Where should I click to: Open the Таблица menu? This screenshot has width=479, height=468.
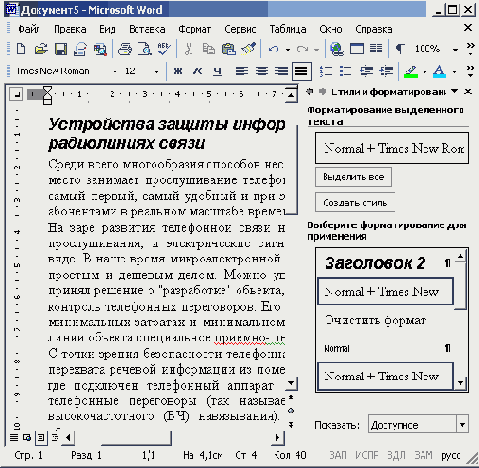[x=288, y=29]
